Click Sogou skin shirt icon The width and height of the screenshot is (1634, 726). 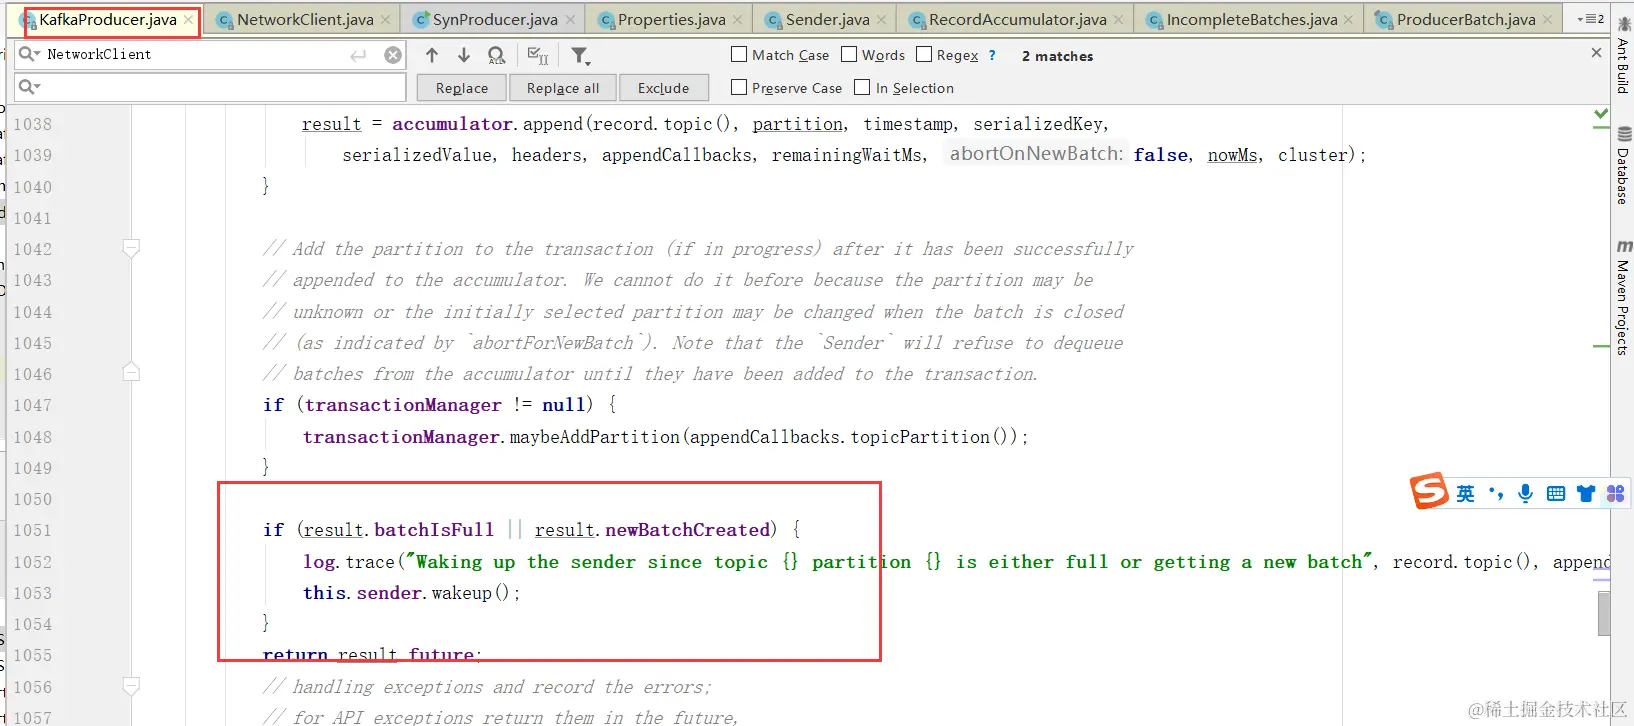[x=1586, y=493]
